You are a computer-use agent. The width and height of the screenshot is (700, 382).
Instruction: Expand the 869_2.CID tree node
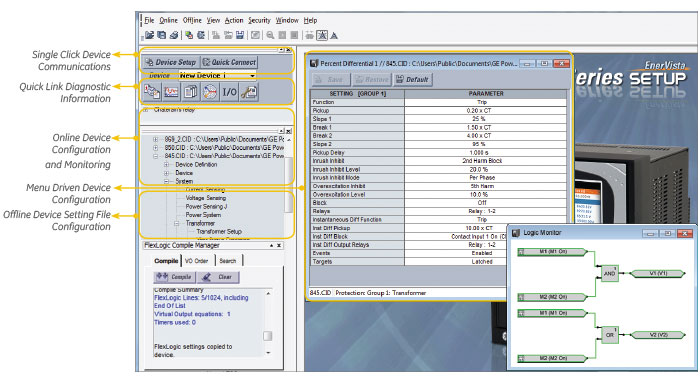(155, 139)
